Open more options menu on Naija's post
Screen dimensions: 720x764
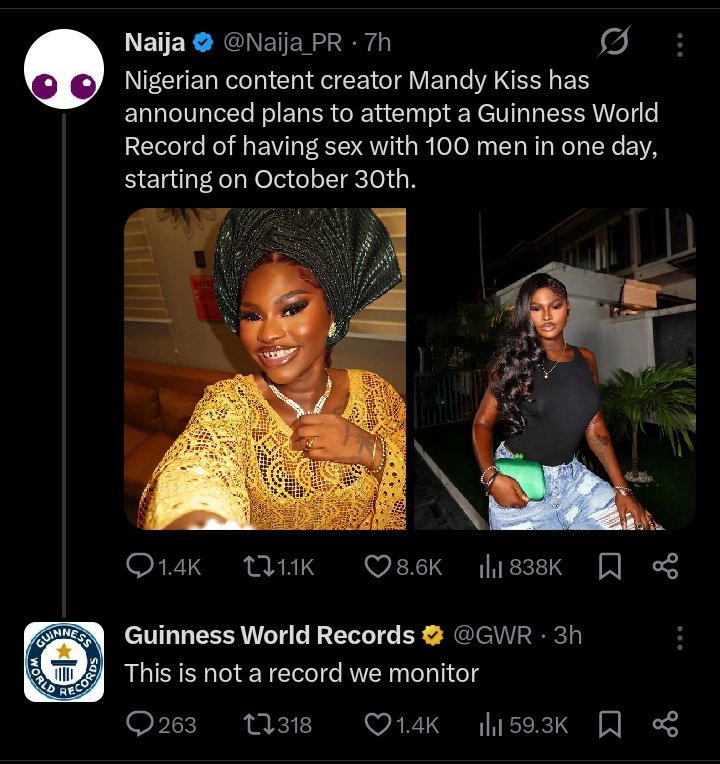[680, 44]
